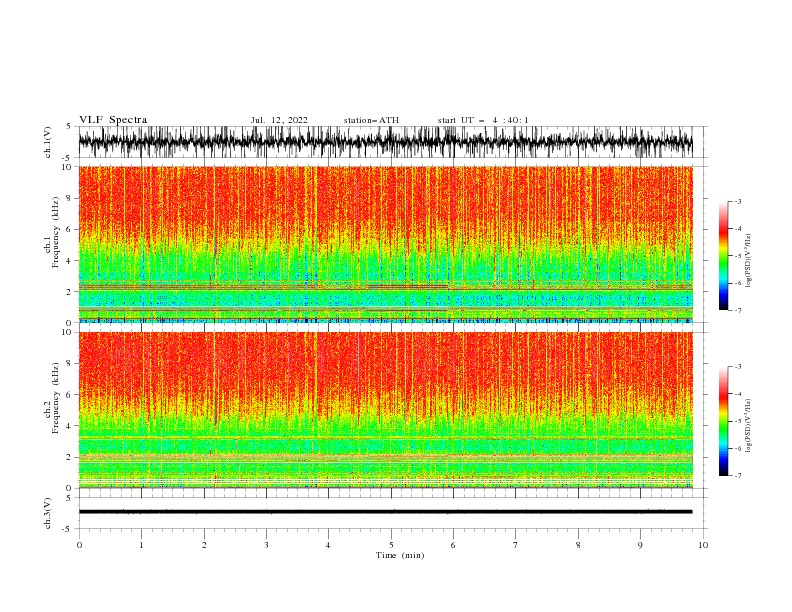
Task: Click inside the ch.2 spectrogram plot
Action: point(385,410)
